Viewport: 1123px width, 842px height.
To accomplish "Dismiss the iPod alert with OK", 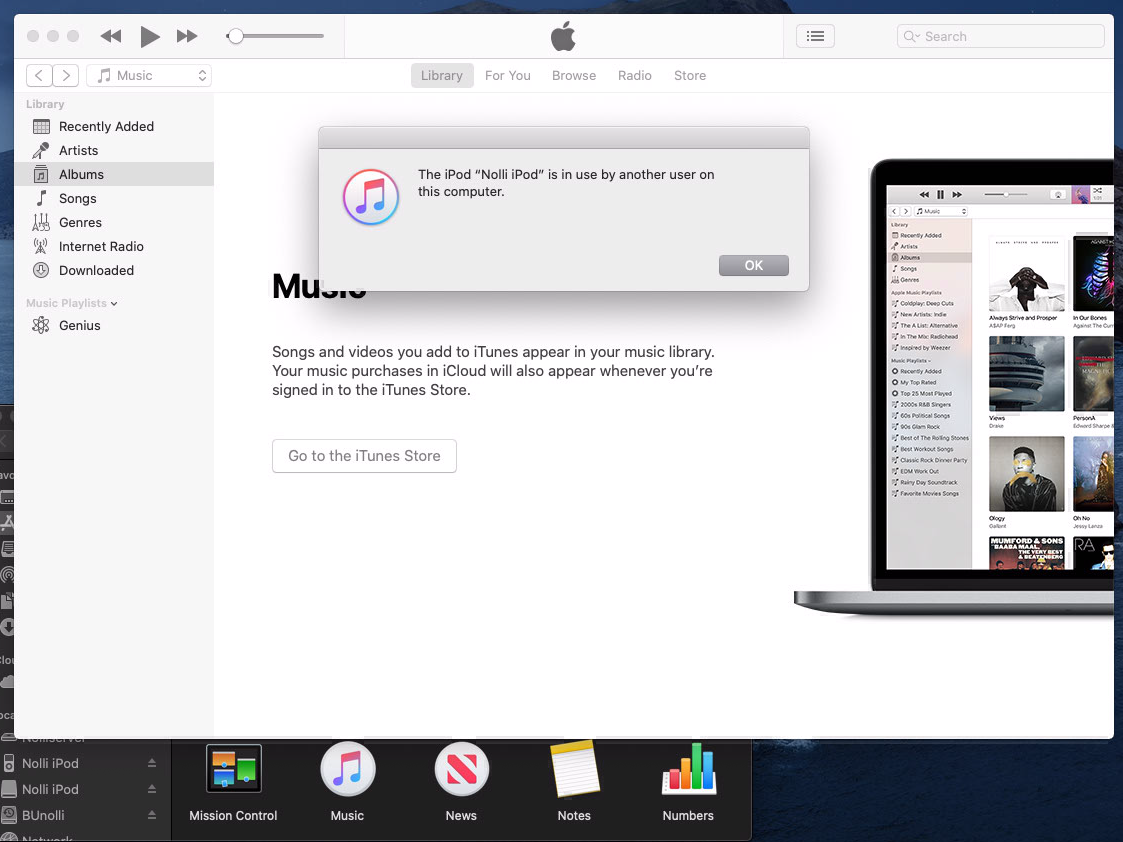I will (x=753, y=265).
